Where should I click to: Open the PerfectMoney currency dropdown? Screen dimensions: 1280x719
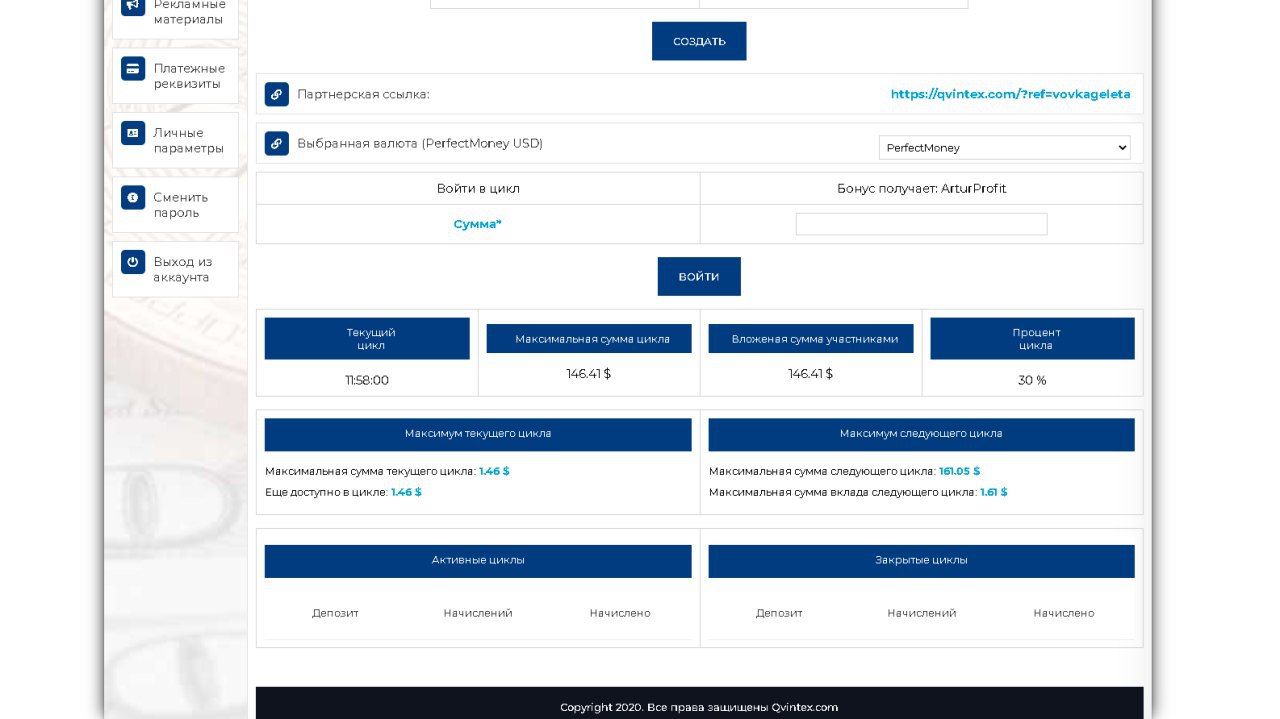pyautogui.click(x=1004, y=147)
